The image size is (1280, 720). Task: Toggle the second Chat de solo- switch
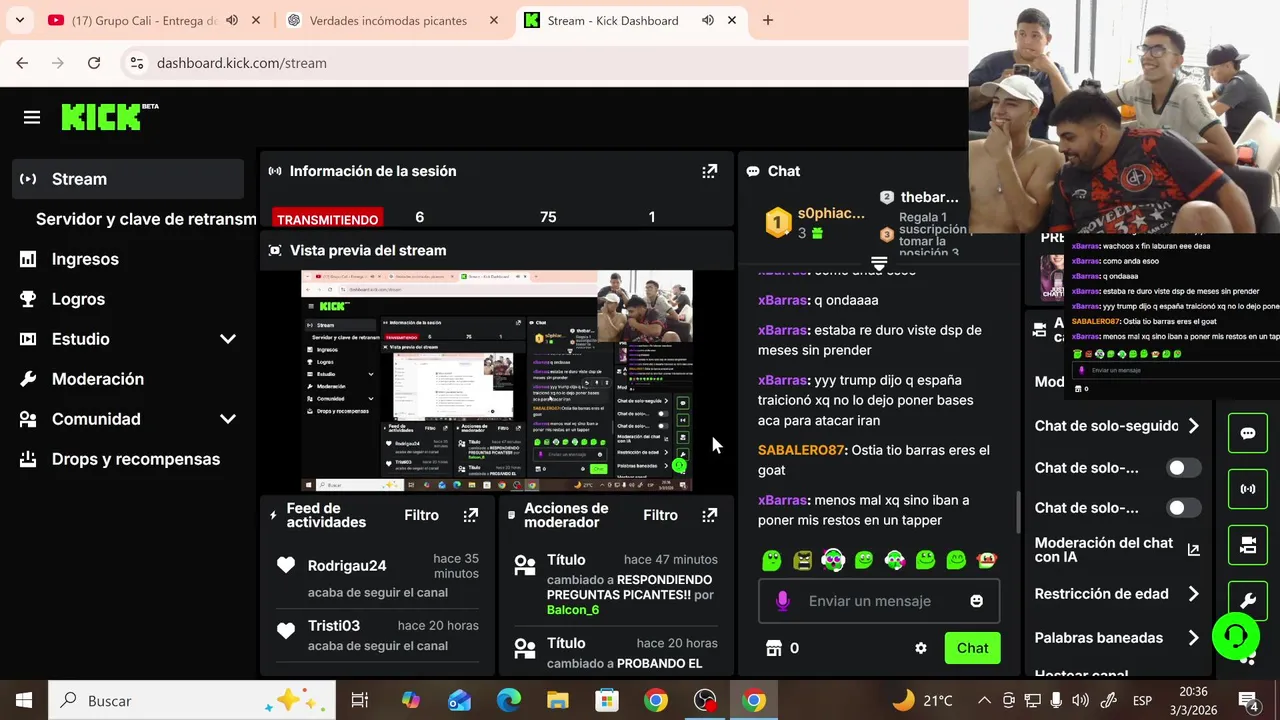coord(1184,508)
